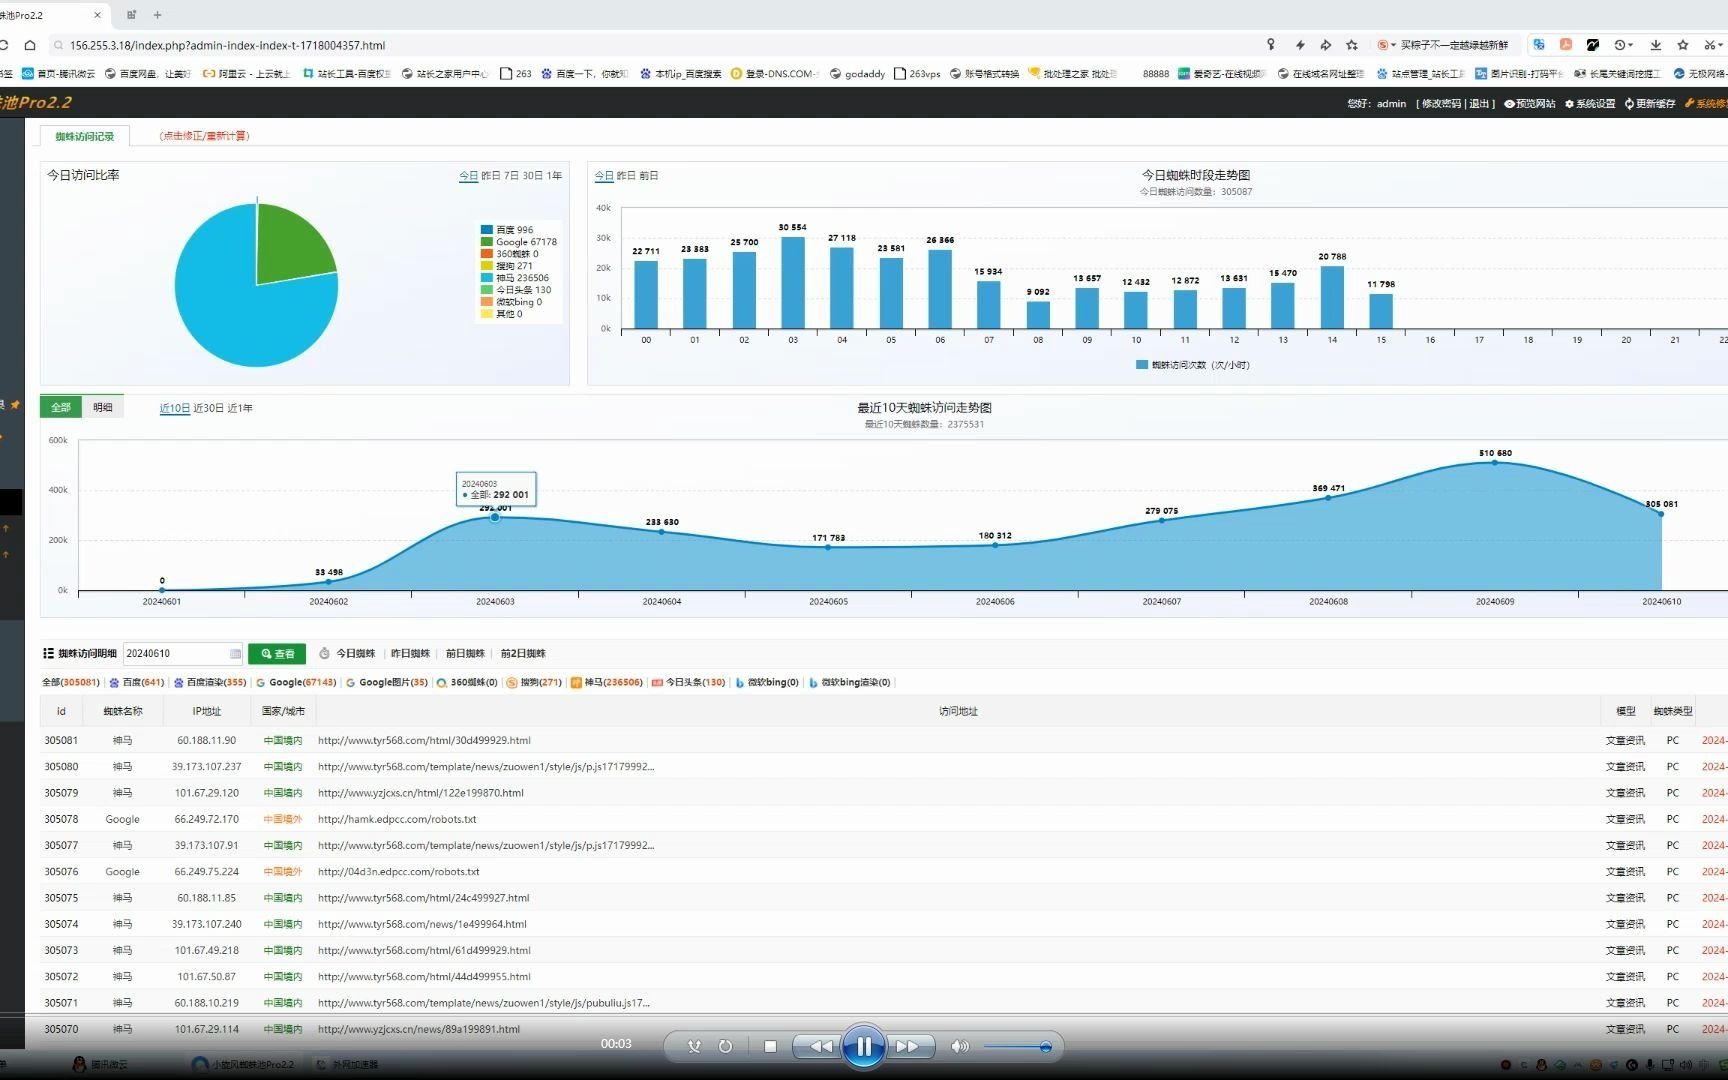Open the godaddy bookmark
Screen dimensions: 1728x1080
tap(857, 73)
